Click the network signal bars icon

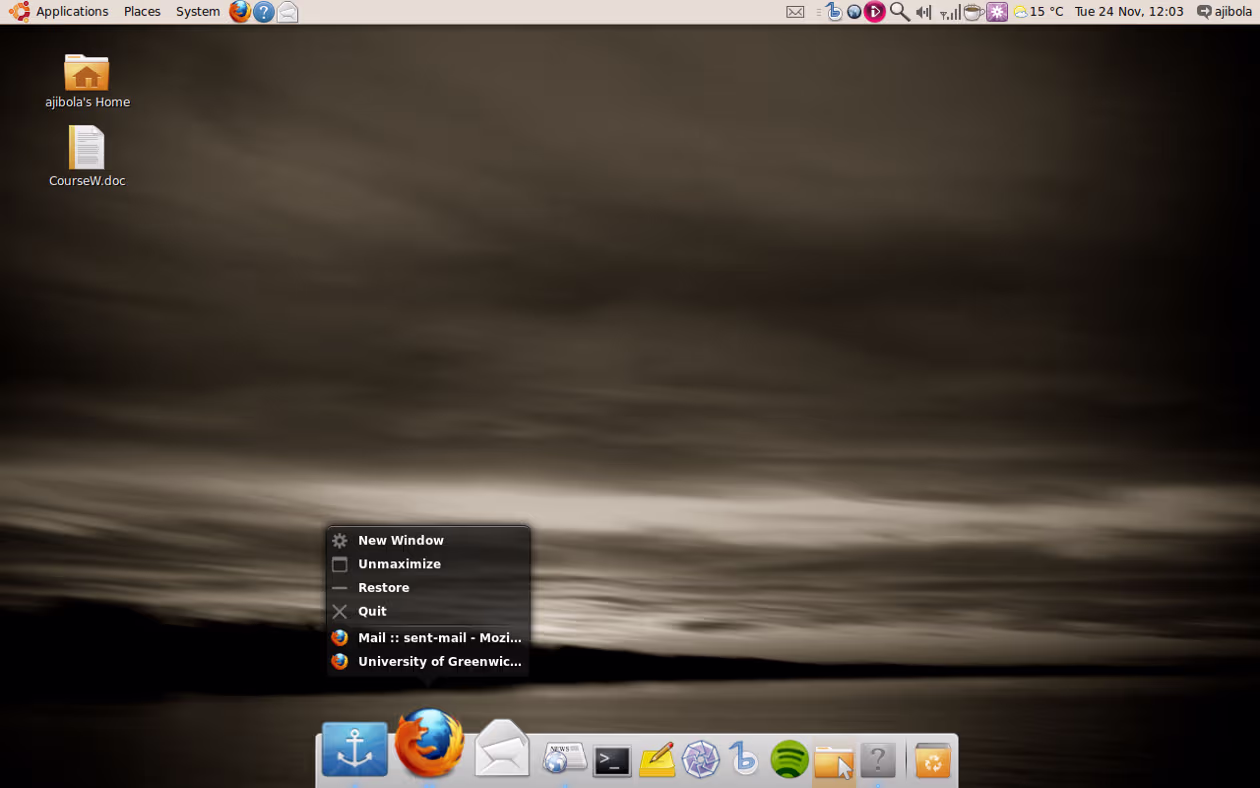click(950, 12)
